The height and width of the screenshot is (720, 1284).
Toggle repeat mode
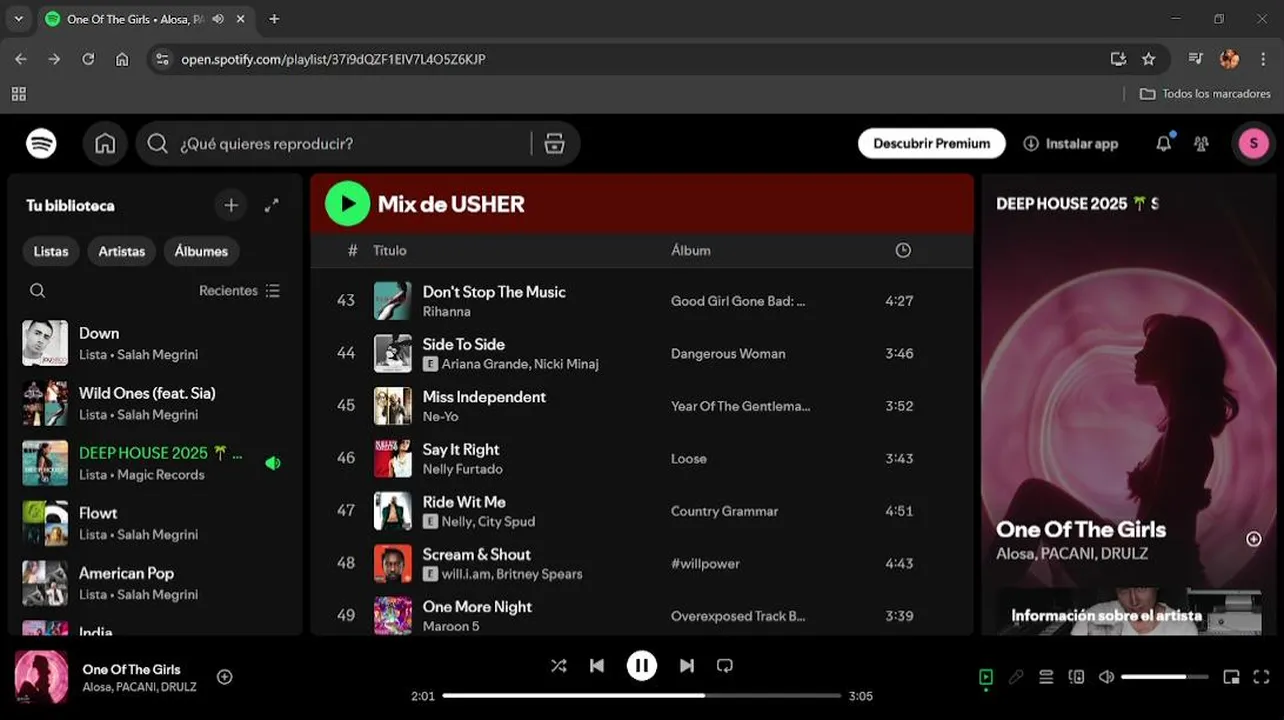coord(725,665)
